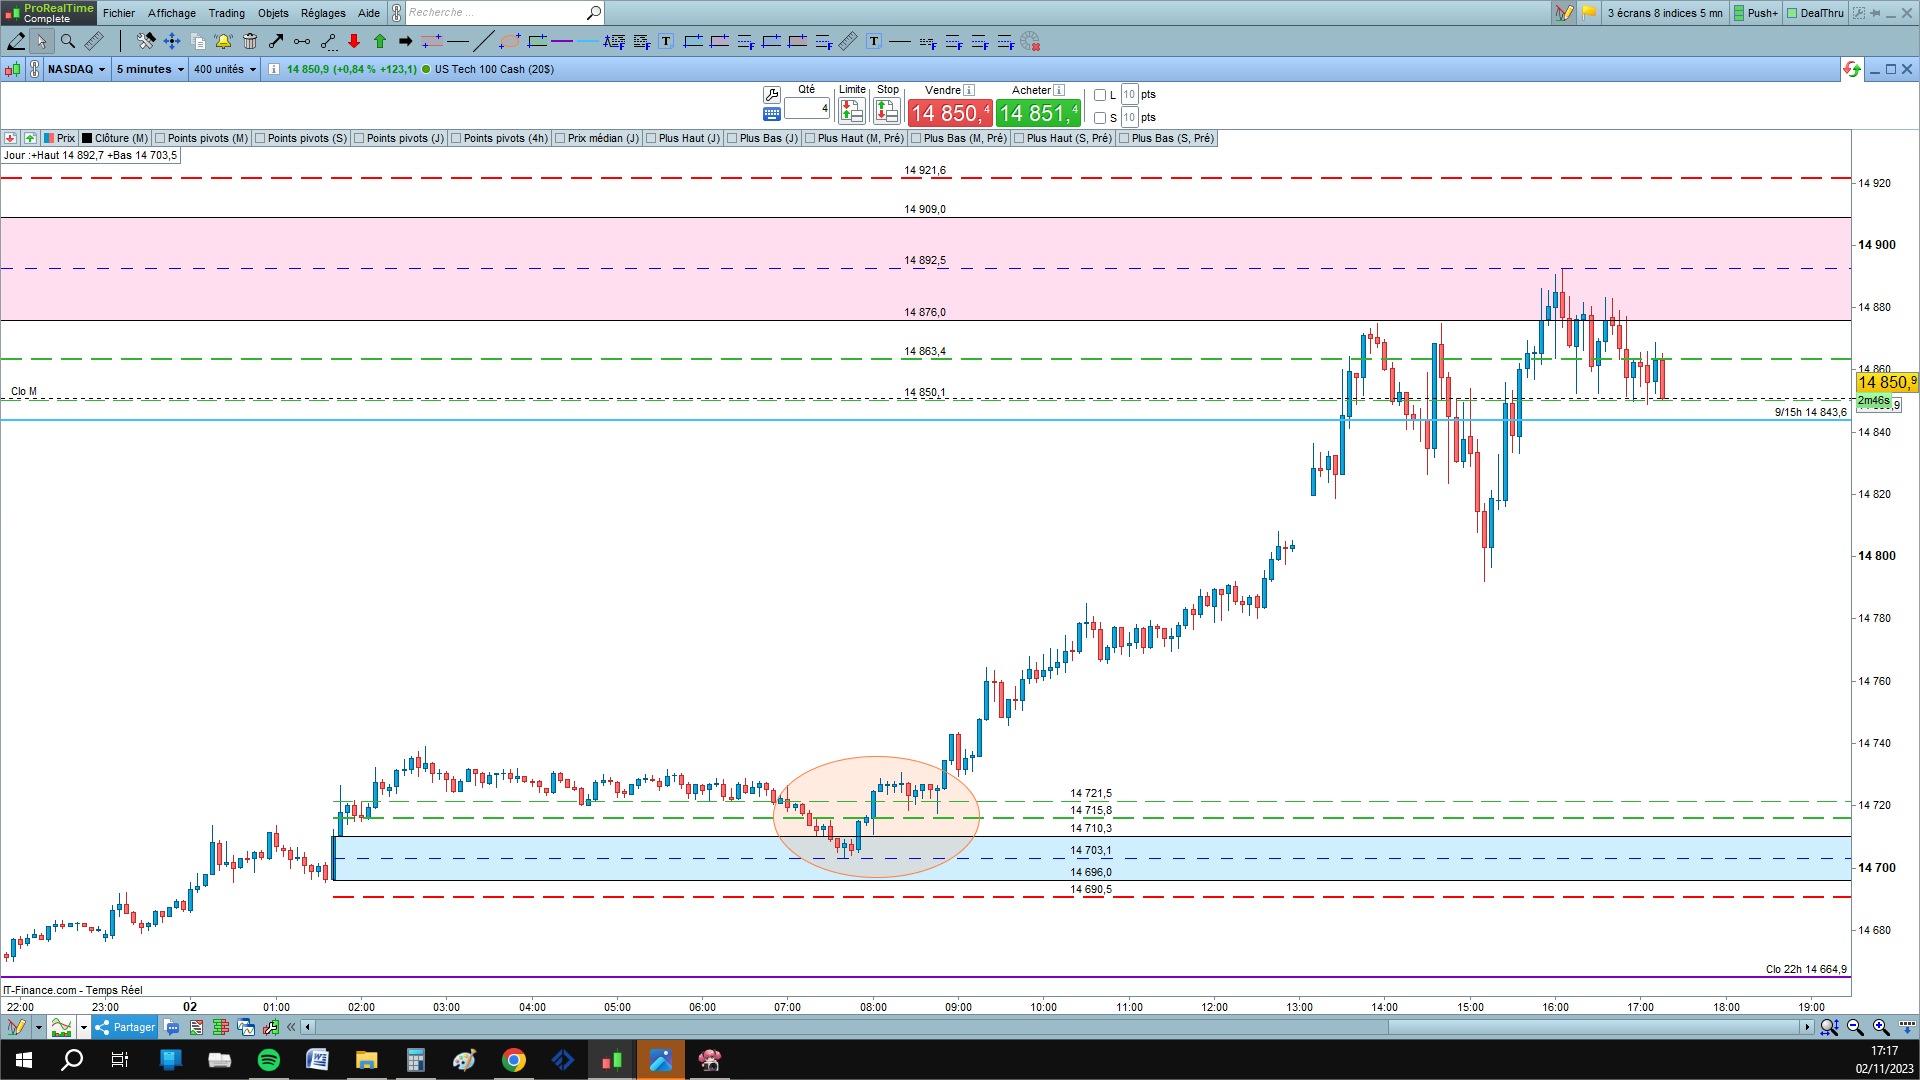1920x1080 pixels.
Task: Click the trash delete objects icon
Action: tap(250, 41)
